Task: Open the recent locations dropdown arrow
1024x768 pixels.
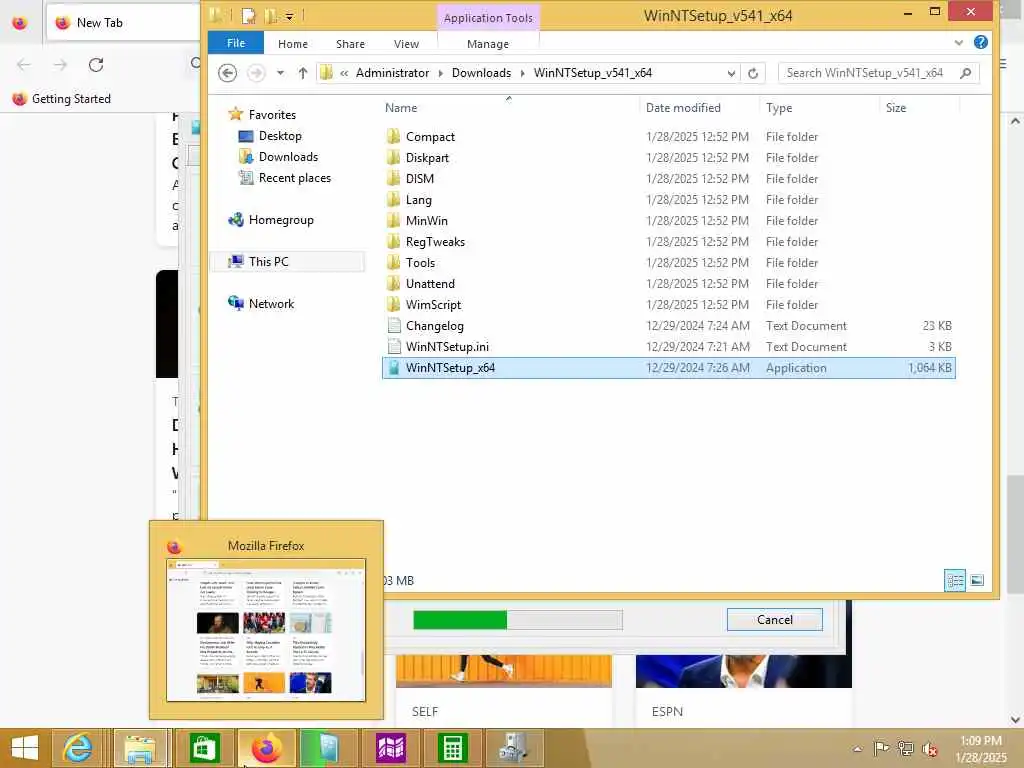Action: [x=280, y=72]
